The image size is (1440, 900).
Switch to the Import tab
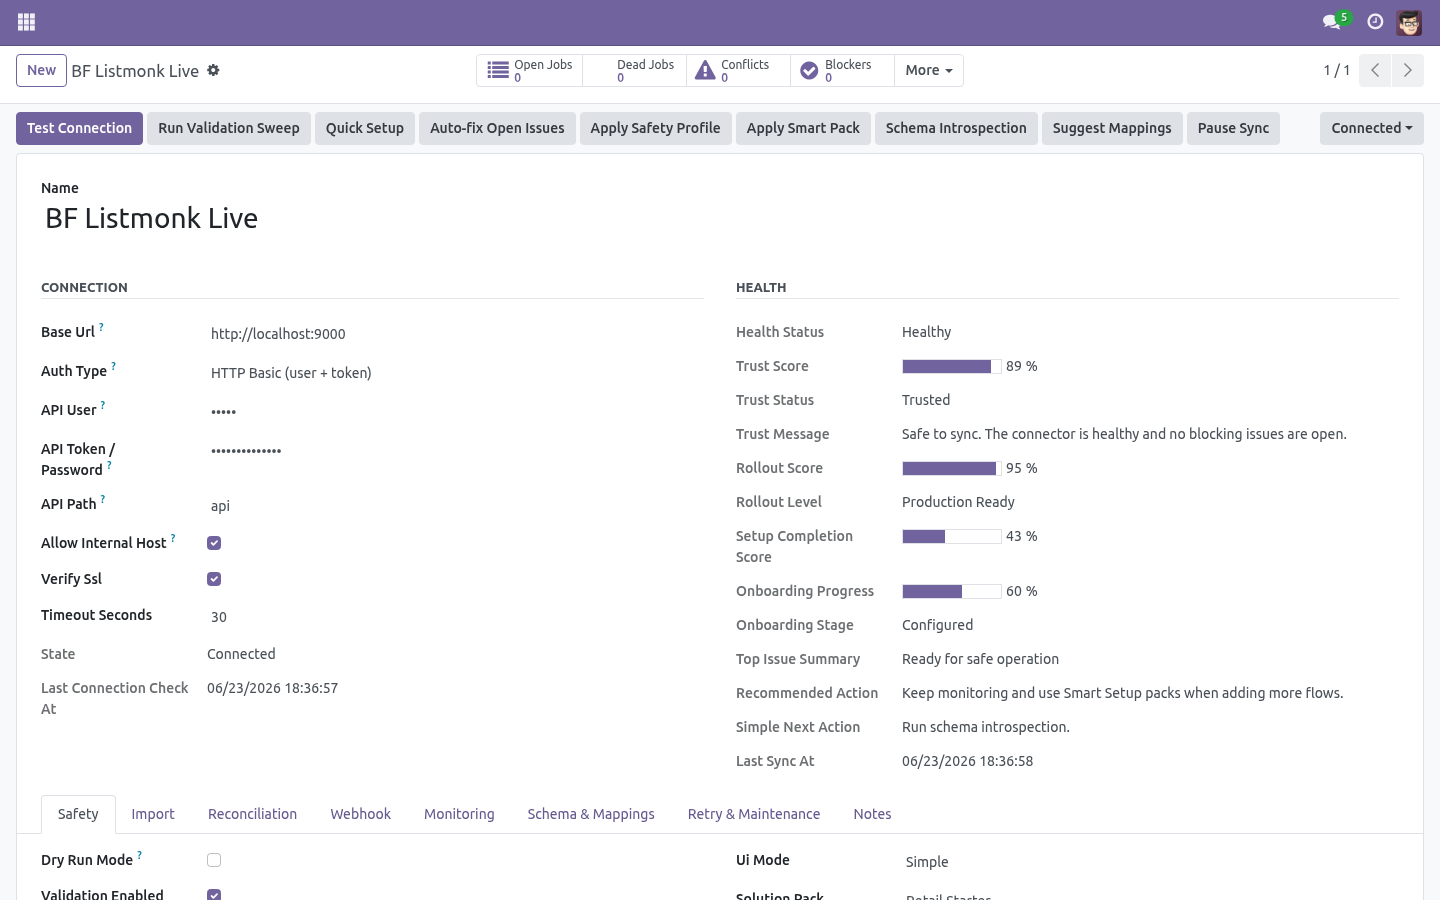(153, 814)
